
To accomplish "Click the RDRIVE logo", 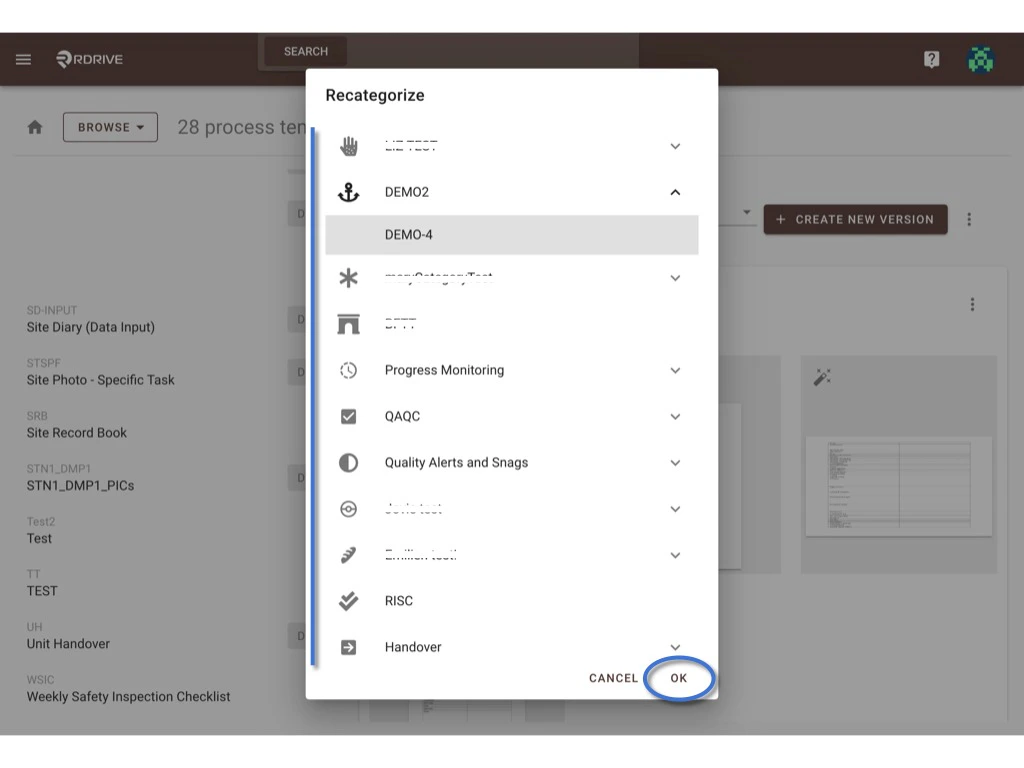I will pyautogui.click(x=89, y=59).
